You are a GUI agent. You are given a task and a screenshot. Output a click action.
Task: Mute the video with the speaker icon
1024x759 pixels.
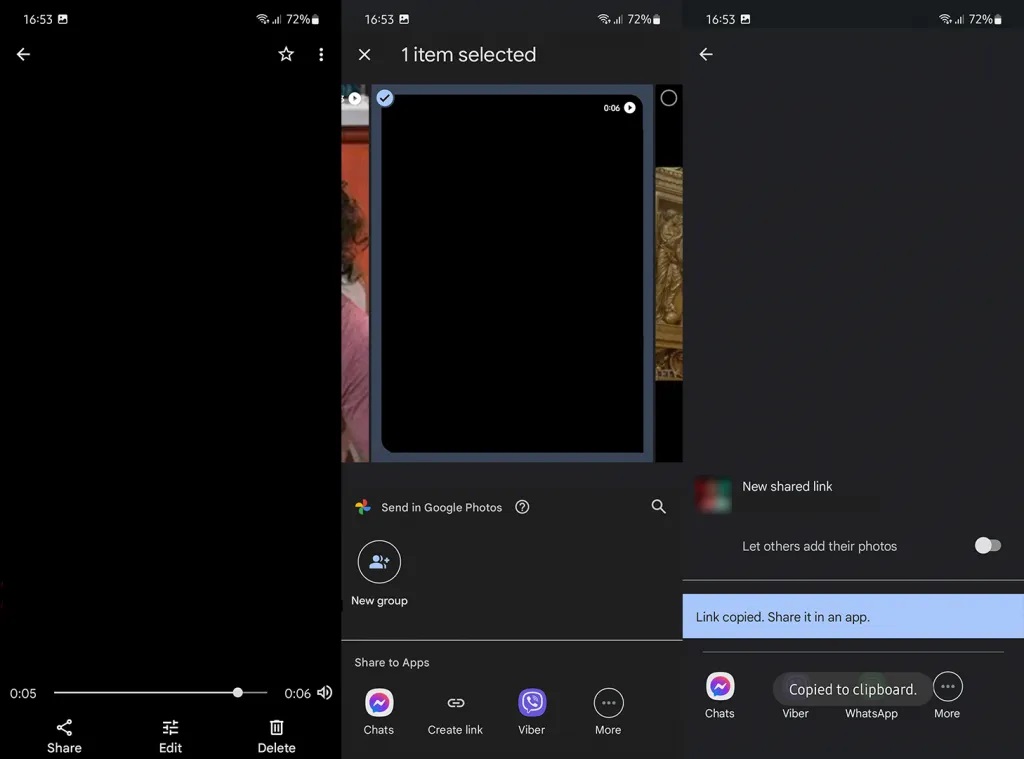(x=325, y=692)
